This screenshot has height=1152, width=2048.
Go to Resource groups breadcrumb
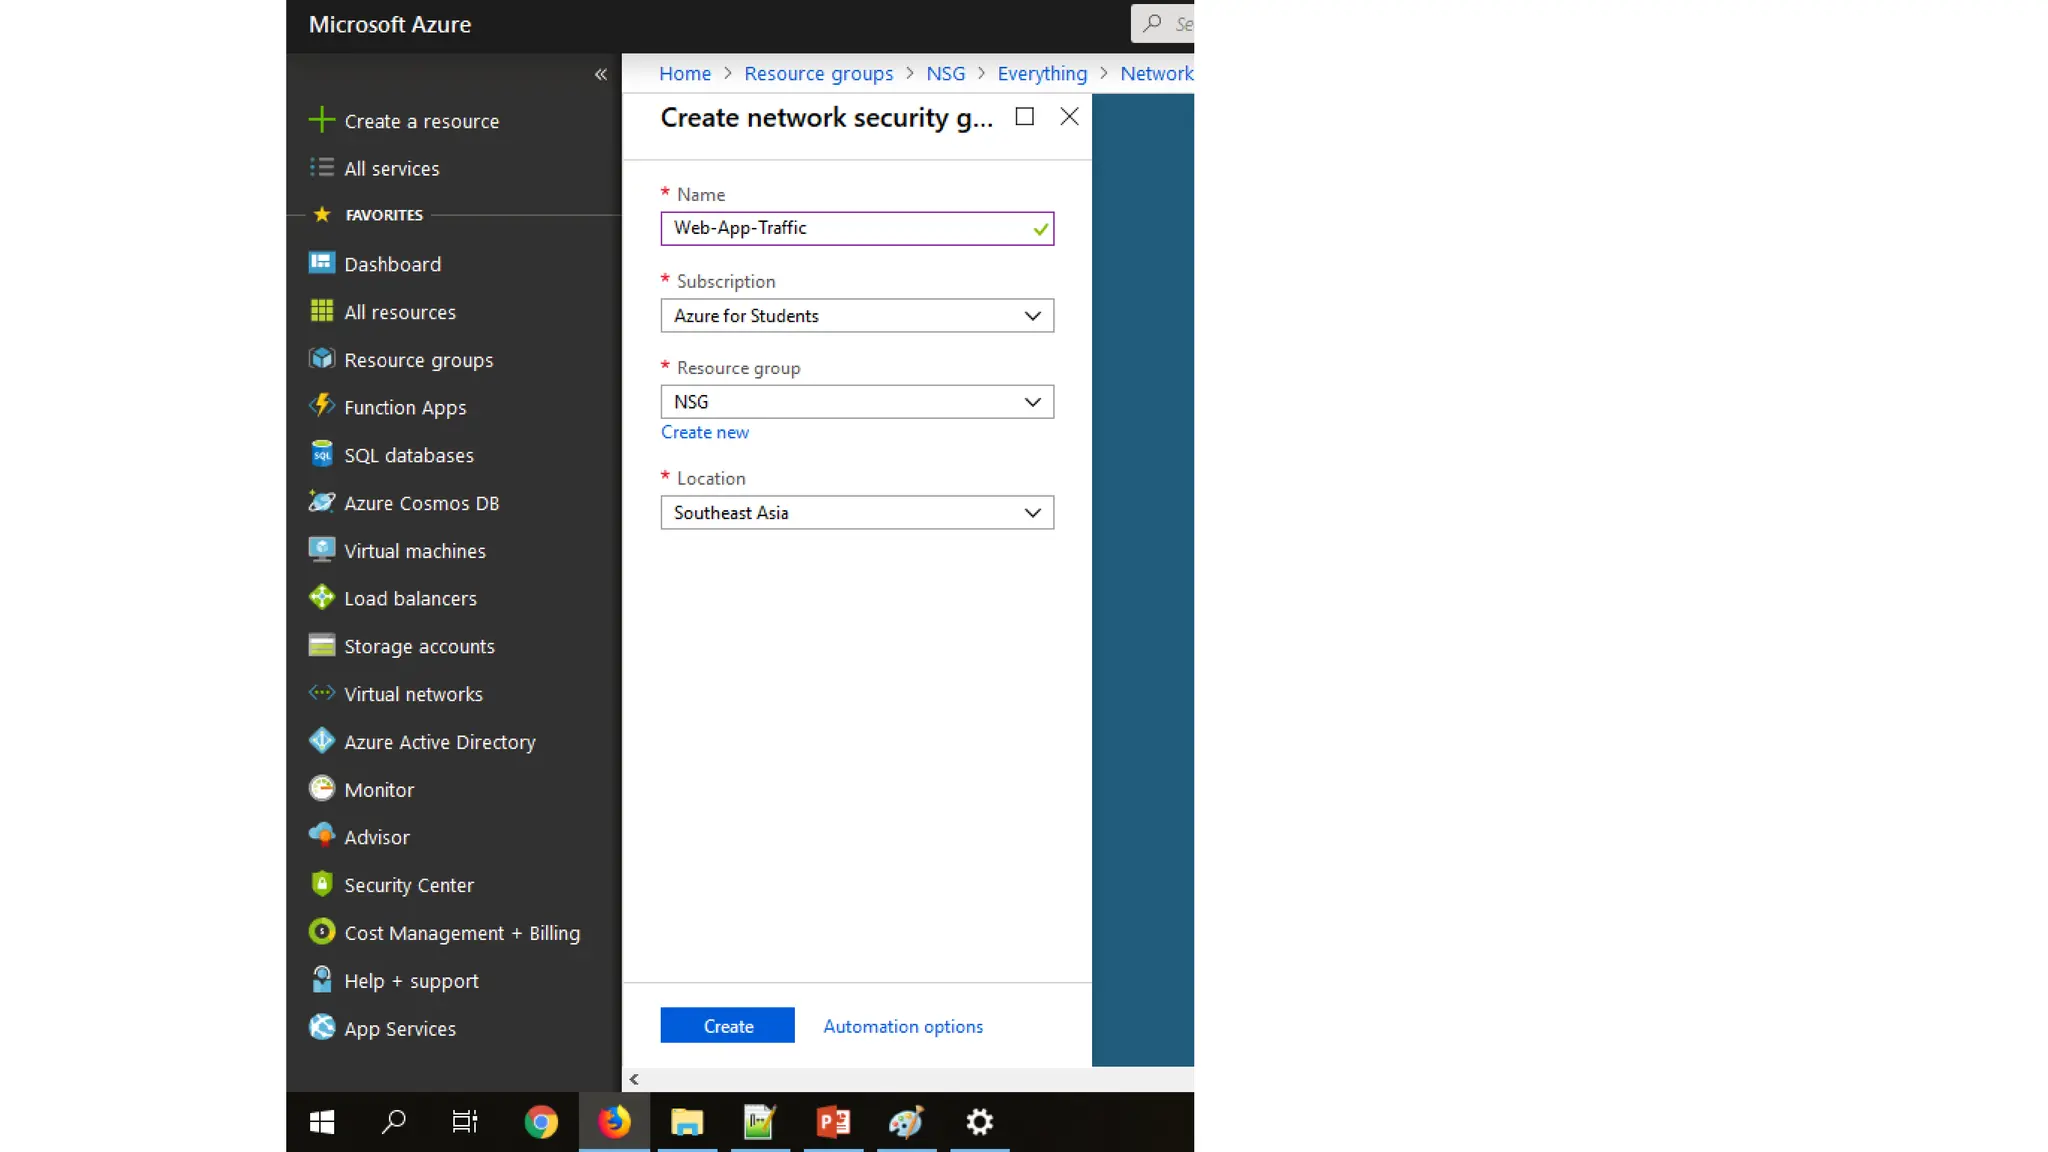tap(818, 74)
